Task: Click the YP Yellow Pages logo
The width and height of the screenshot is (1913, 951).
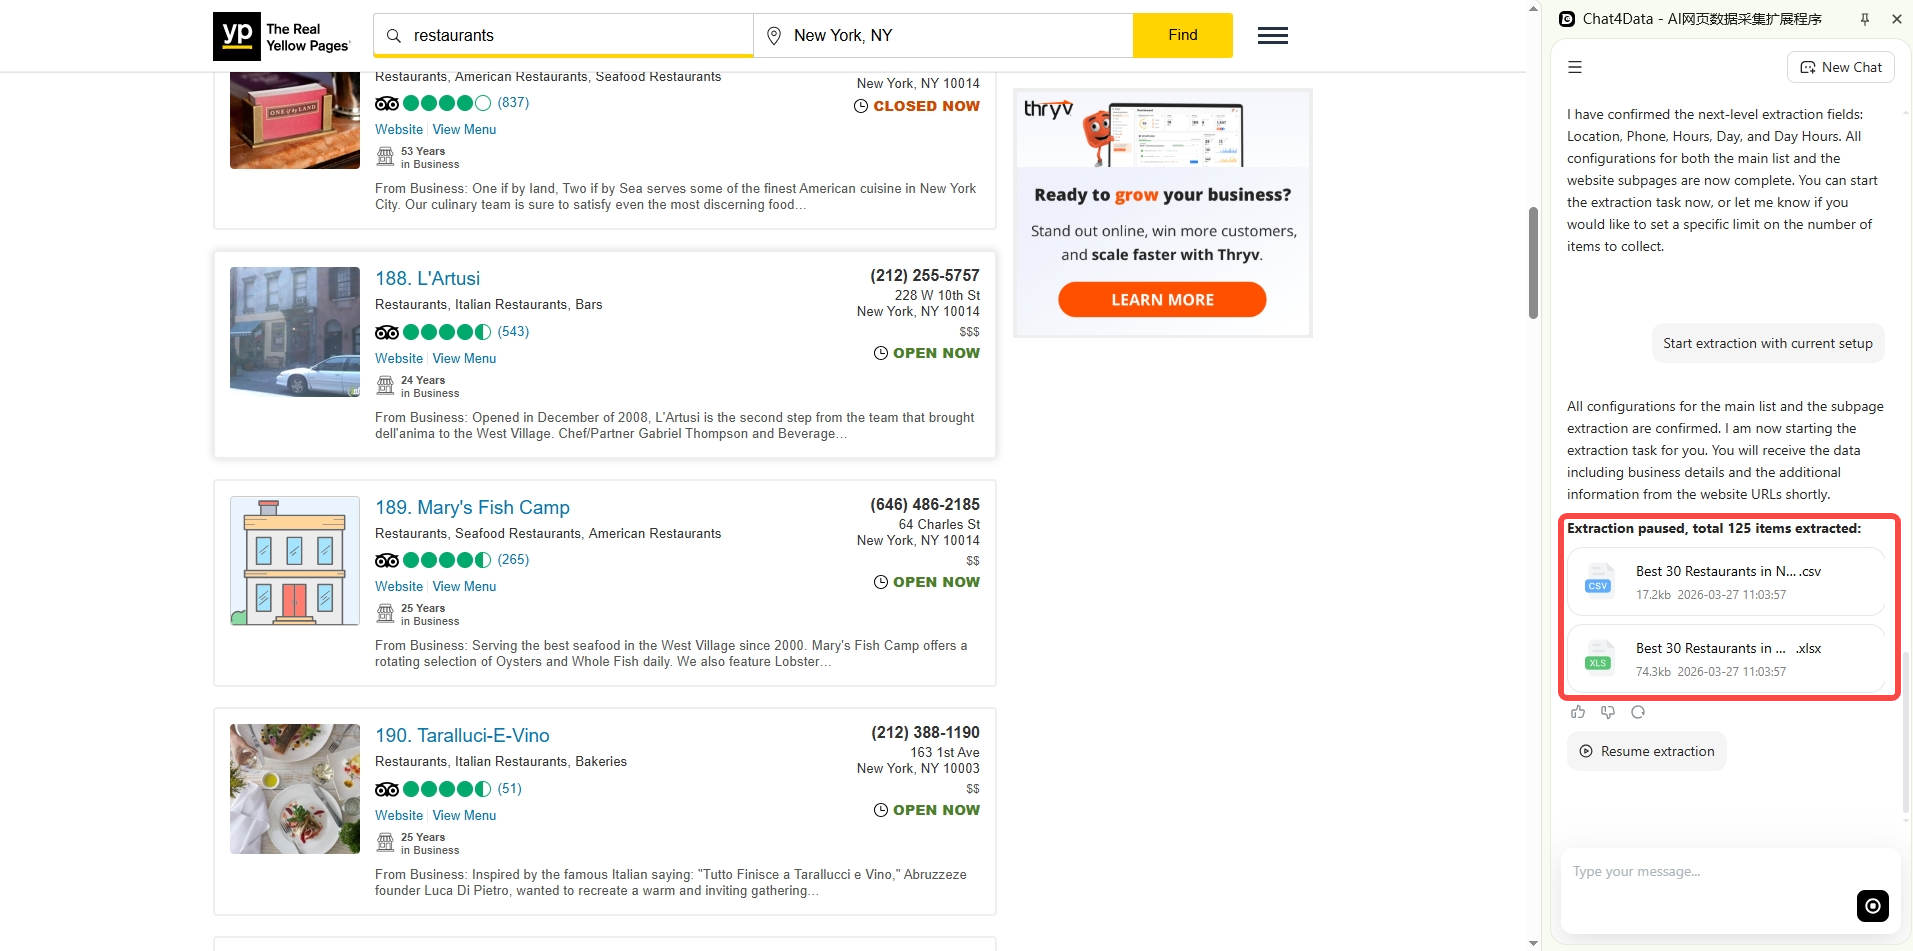Action: (282, 37)
